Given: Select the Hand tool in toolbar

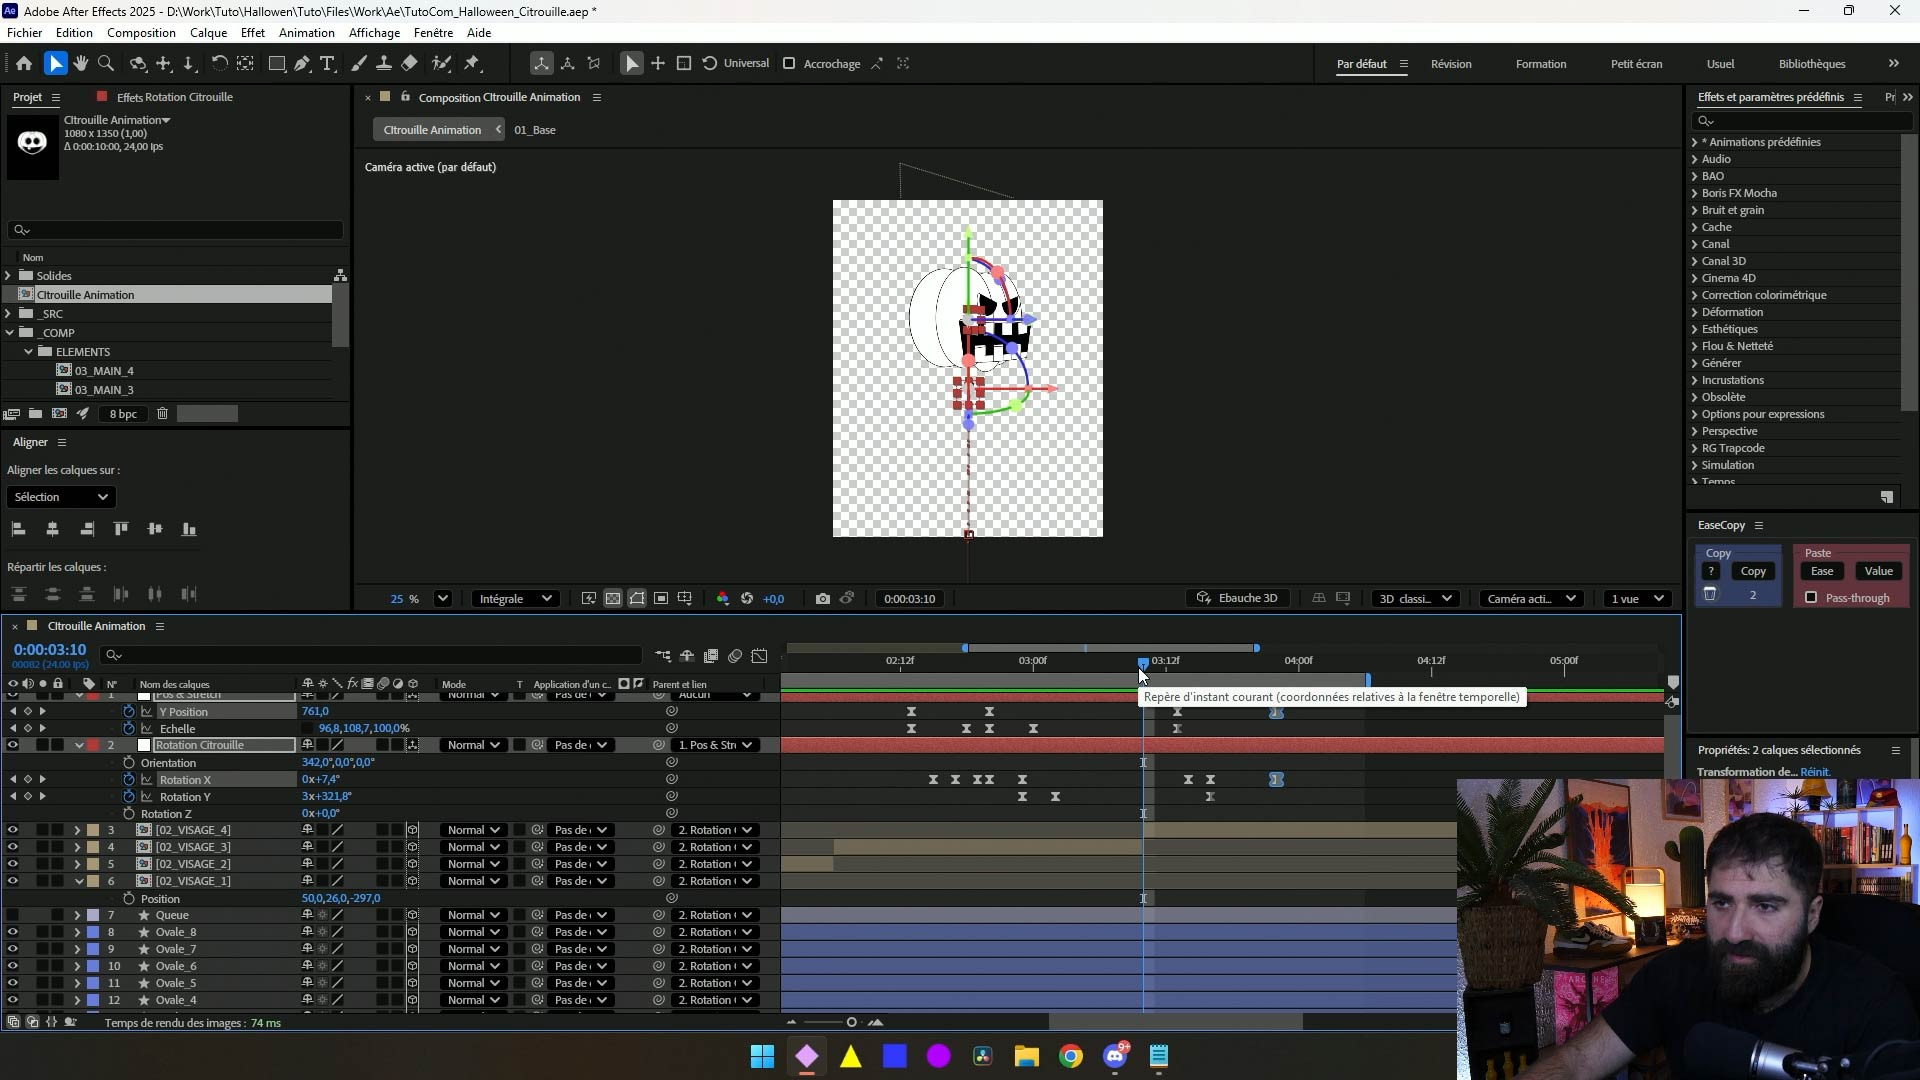Looking at the screenshot, I should [x=81, y=63].
